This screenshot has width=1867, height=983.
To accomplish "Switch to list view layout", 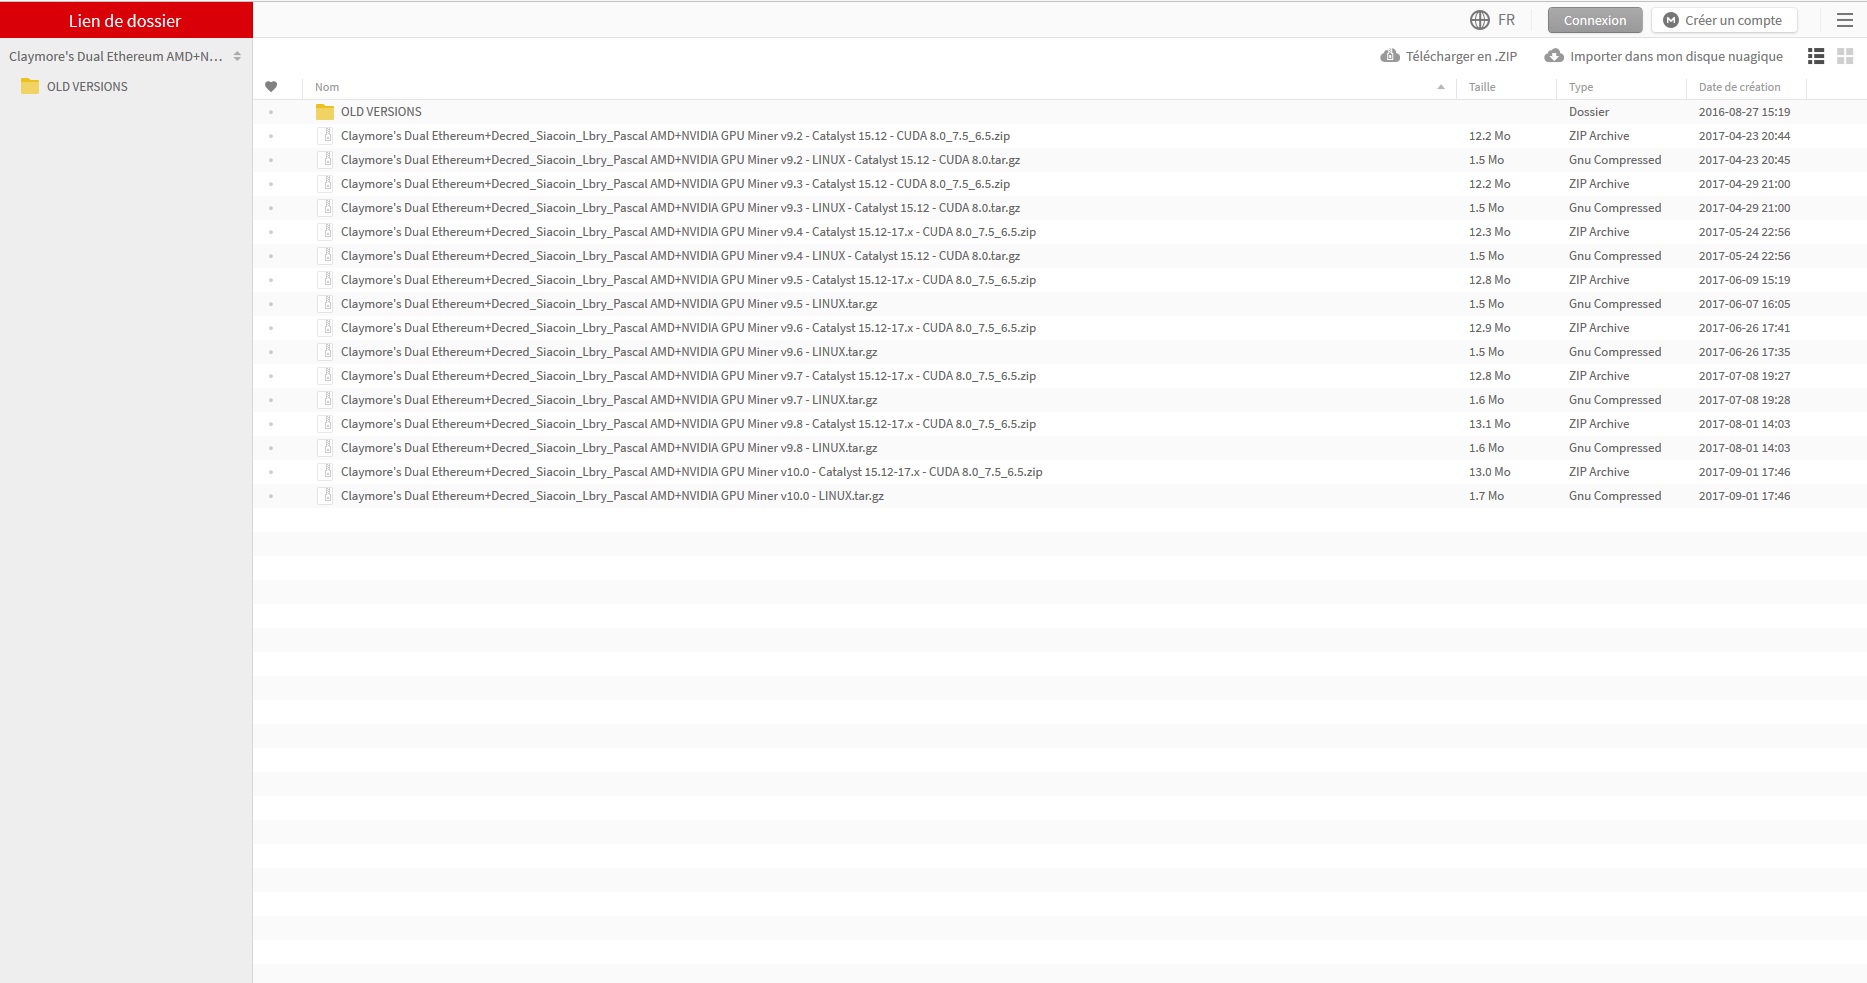I will (x=1816, y=57).
